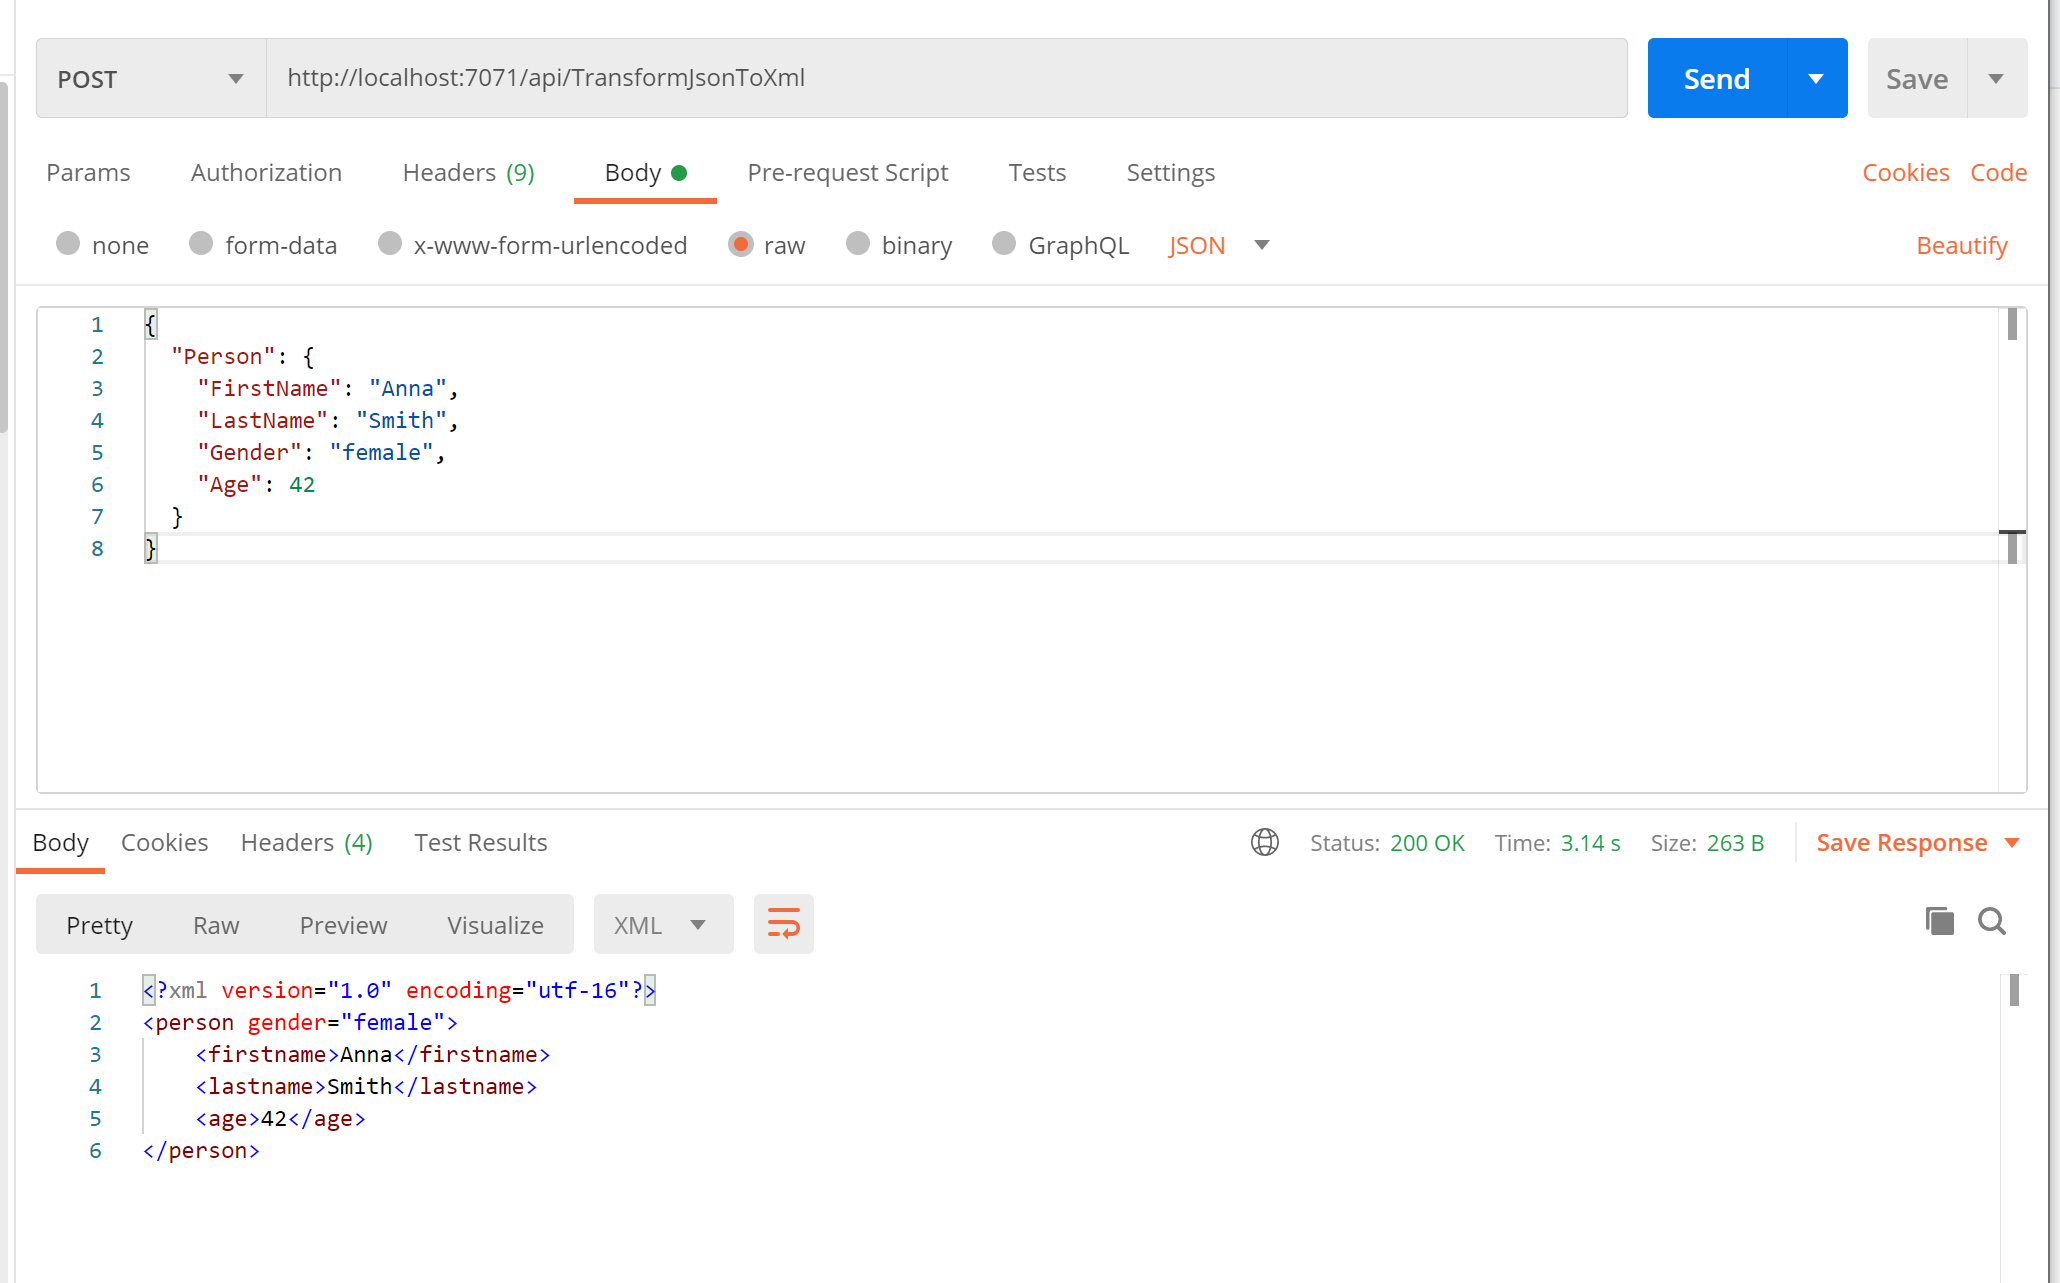Beautify the JSON request body
2060x1283 pixels.
pos(1961,245)
